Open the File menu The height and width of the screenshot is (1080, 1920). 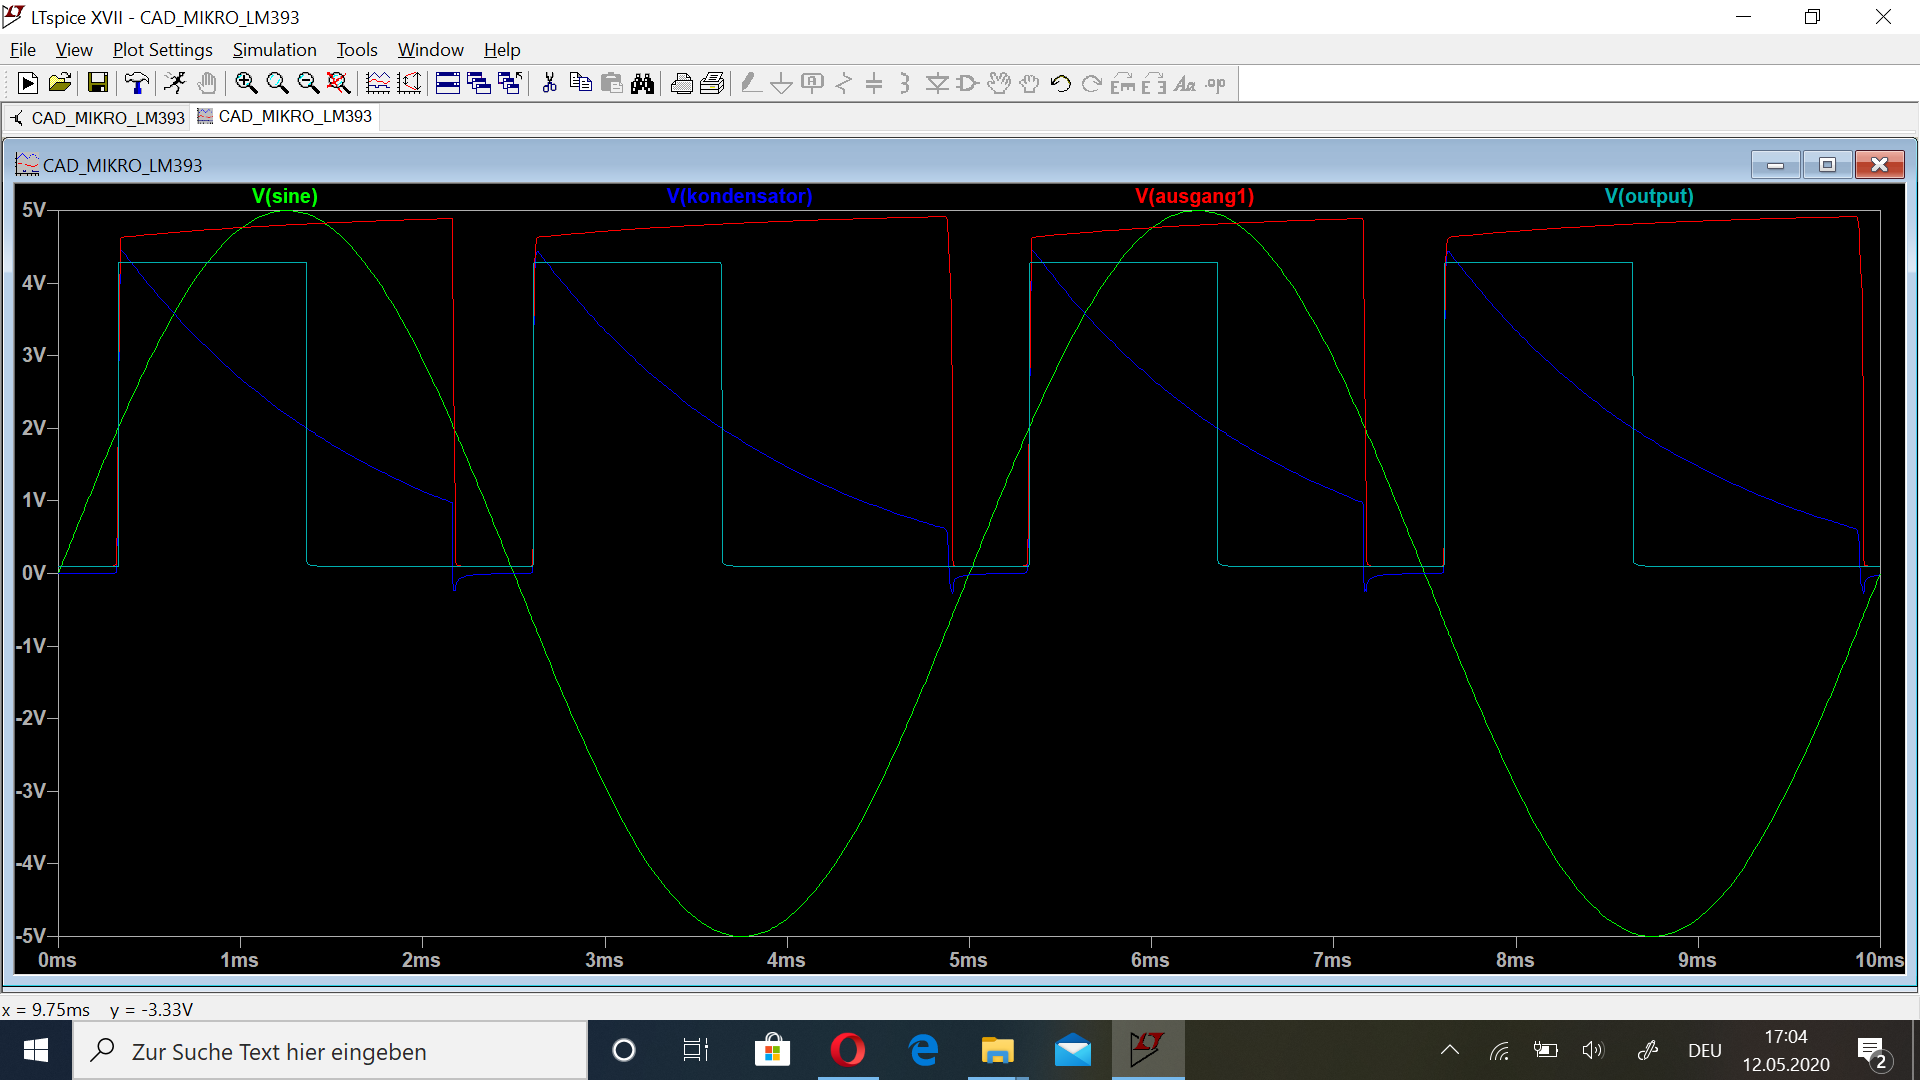click(23, 50)
